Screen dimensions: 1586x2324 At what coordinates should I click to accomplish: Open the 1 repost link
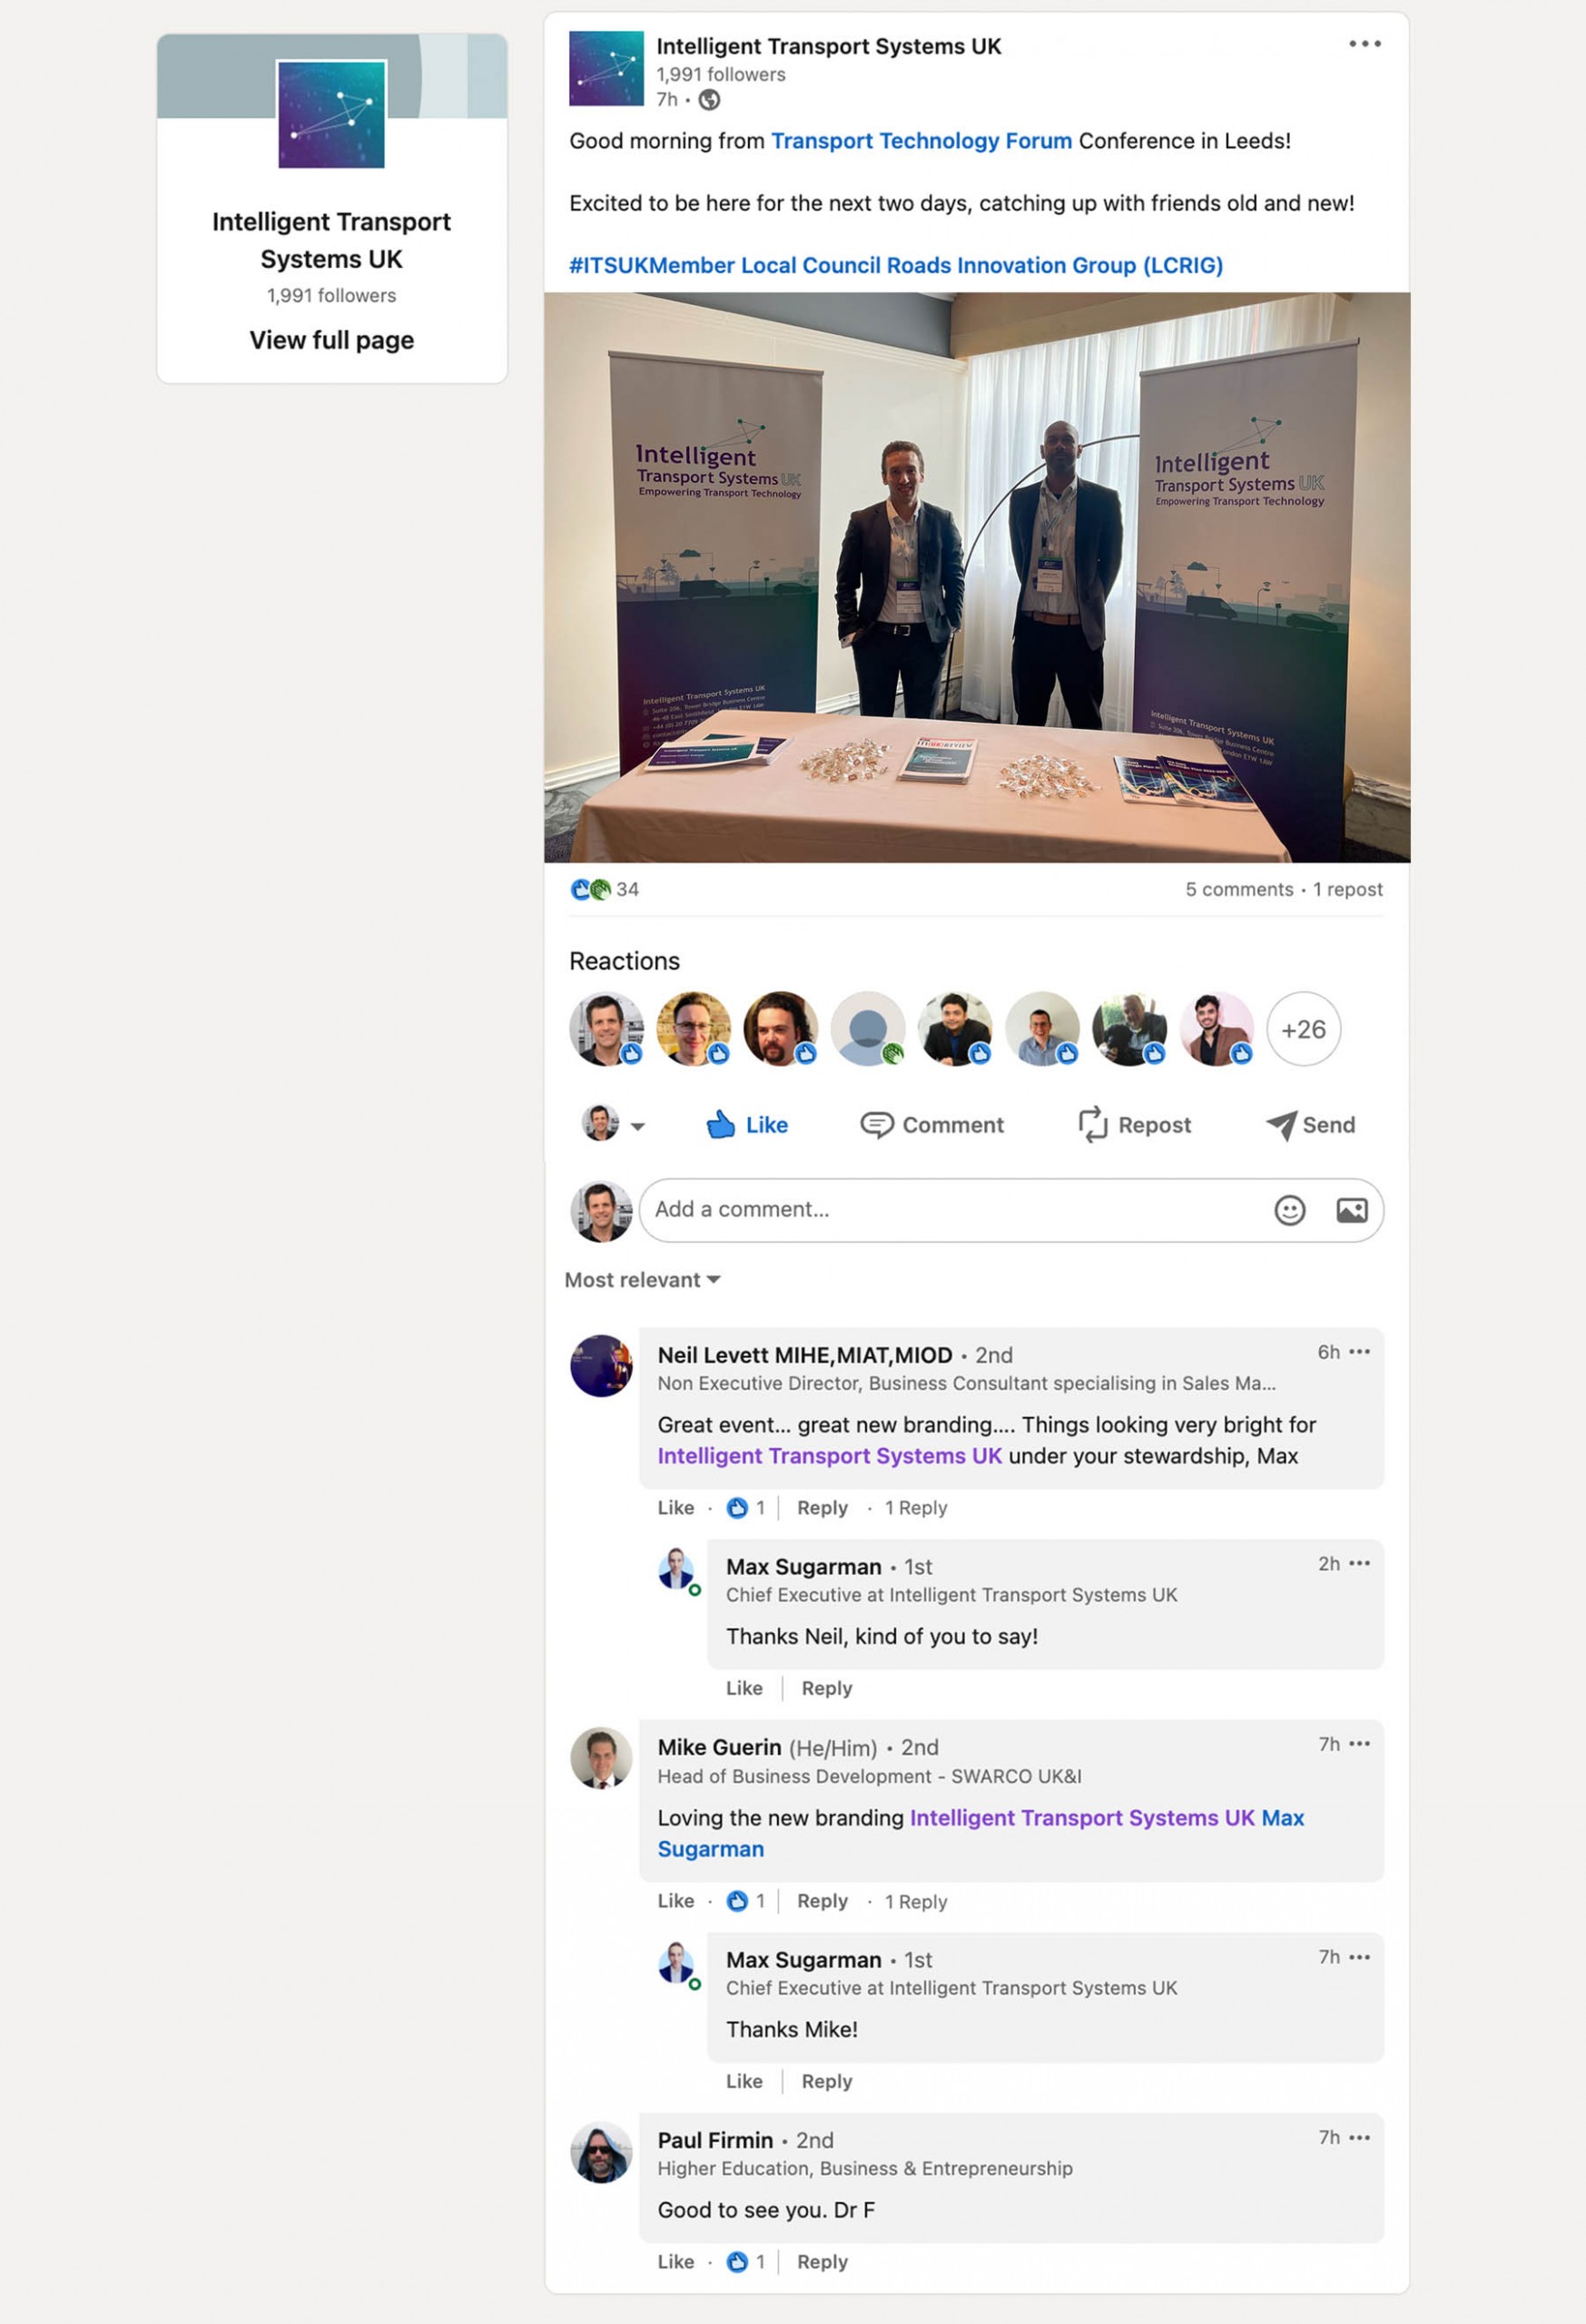pos(1347,889)
